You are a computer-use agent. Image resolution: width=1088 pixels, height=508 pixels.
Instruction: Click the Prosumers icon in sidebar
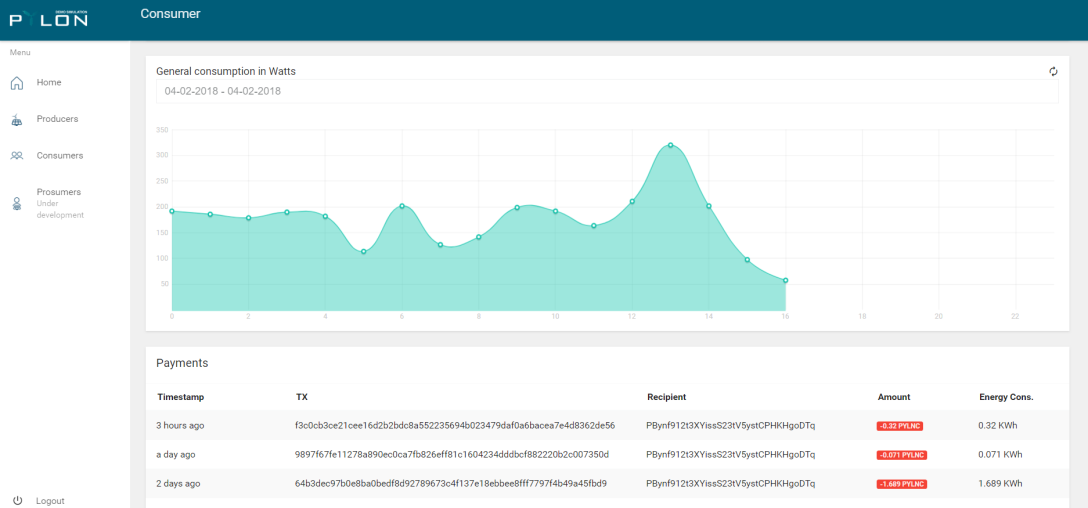pyautogui.click(x=17, y=203)
